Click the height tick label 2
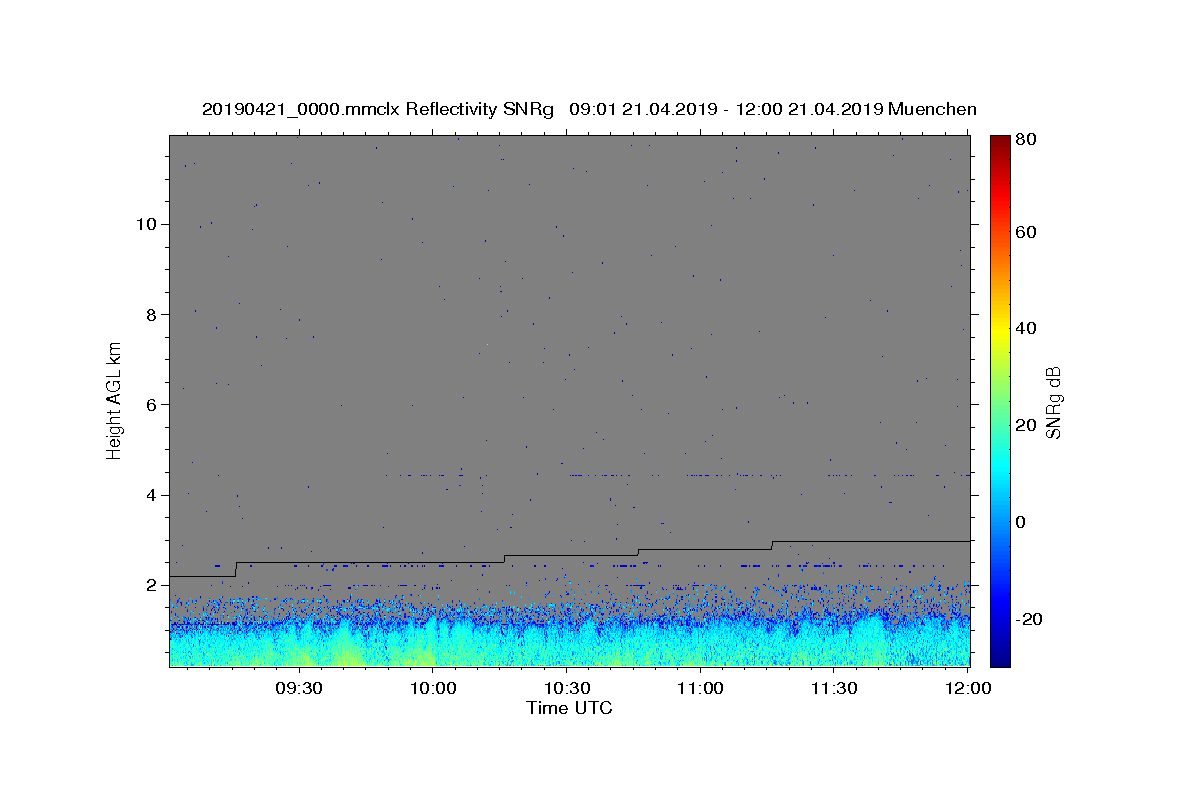 click(152, 585)
